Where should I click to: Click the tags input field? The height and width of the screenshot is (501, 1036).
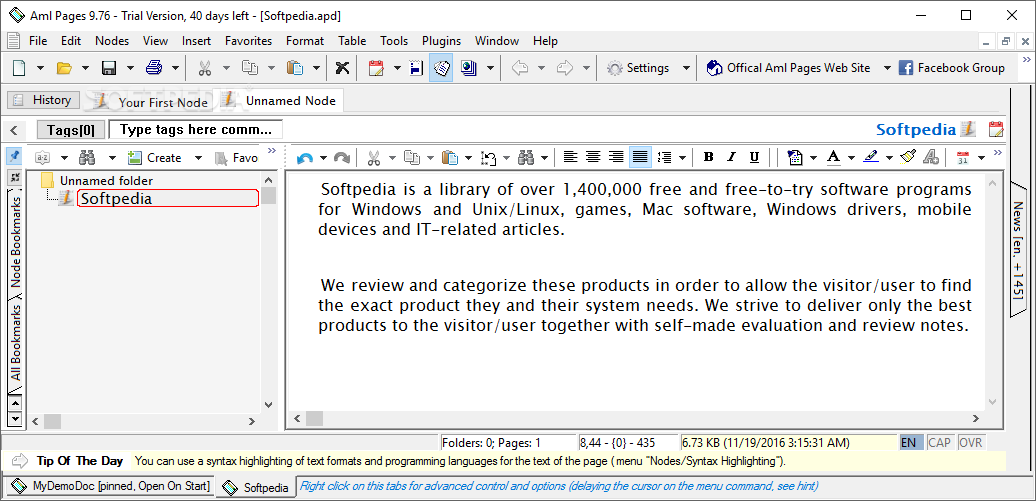[x=196, y=130]
